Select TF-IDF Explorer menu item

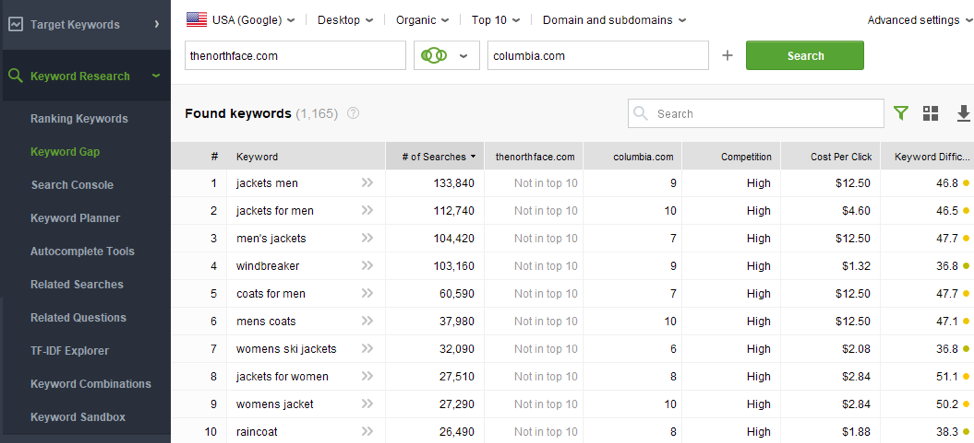click(x=70, y=351)
